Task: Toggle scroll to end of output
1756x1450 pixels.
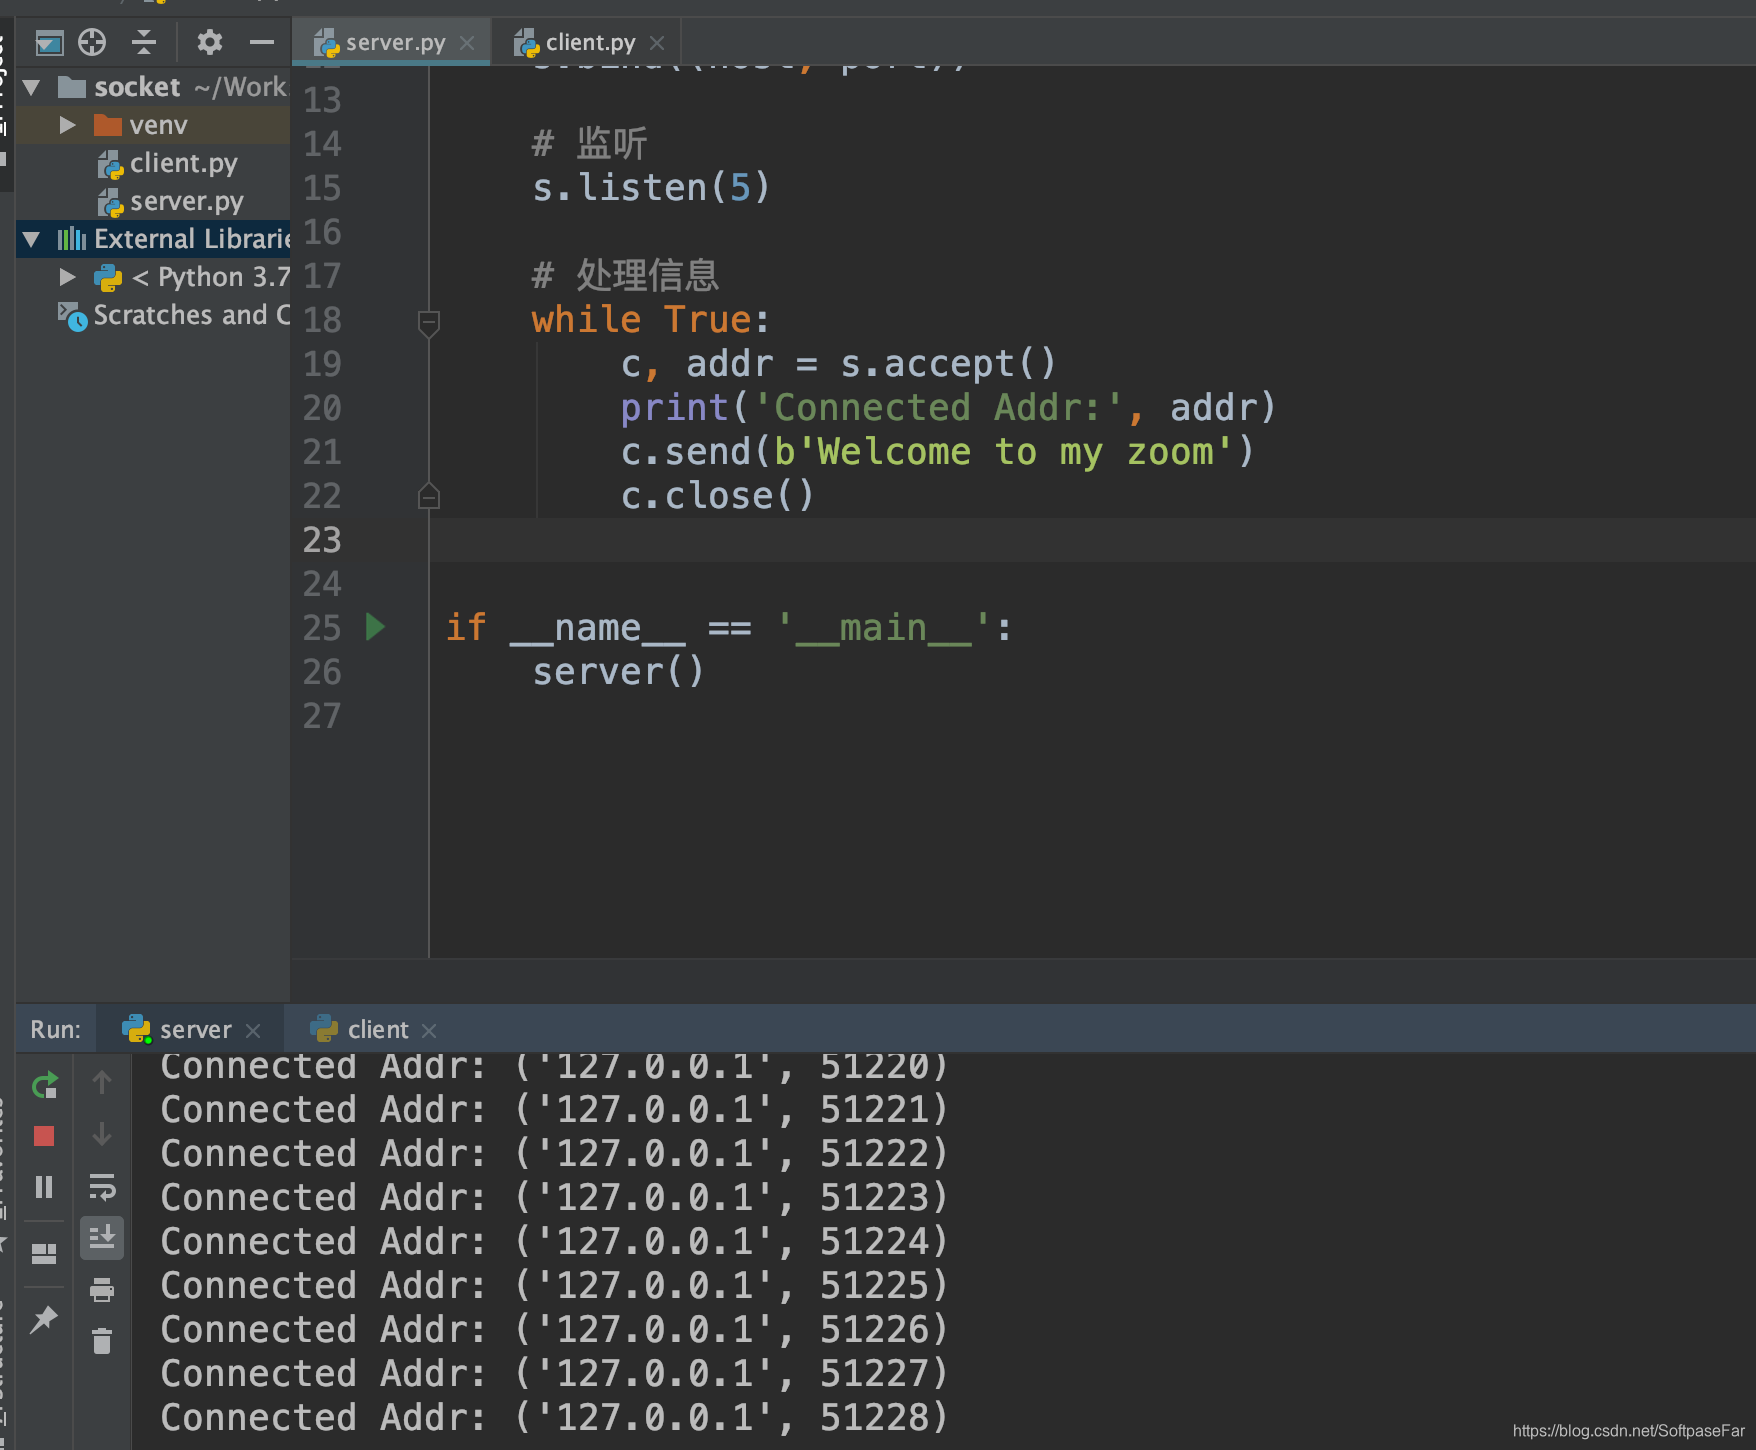Action: (x=102, y=1238)
